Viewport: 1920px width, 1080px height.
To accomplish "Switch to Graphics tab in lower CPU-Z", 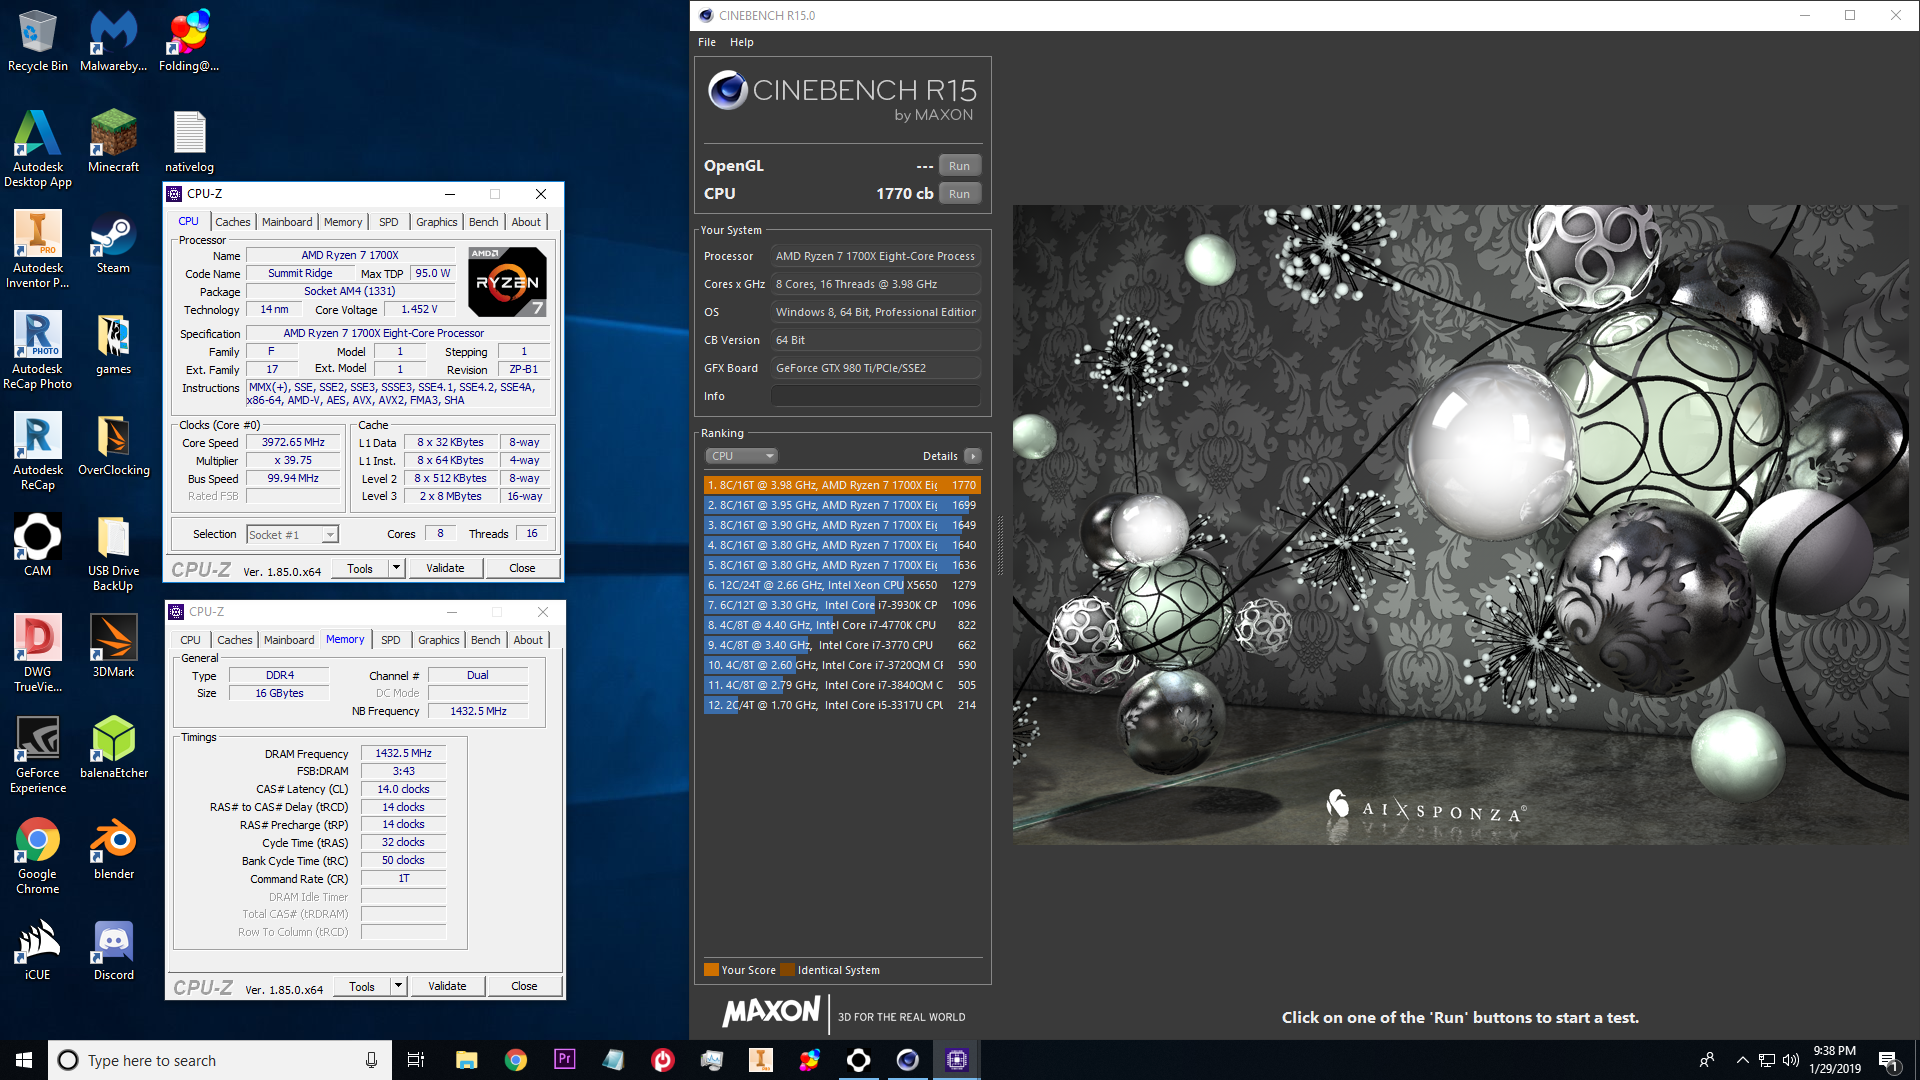I will 439,640.
